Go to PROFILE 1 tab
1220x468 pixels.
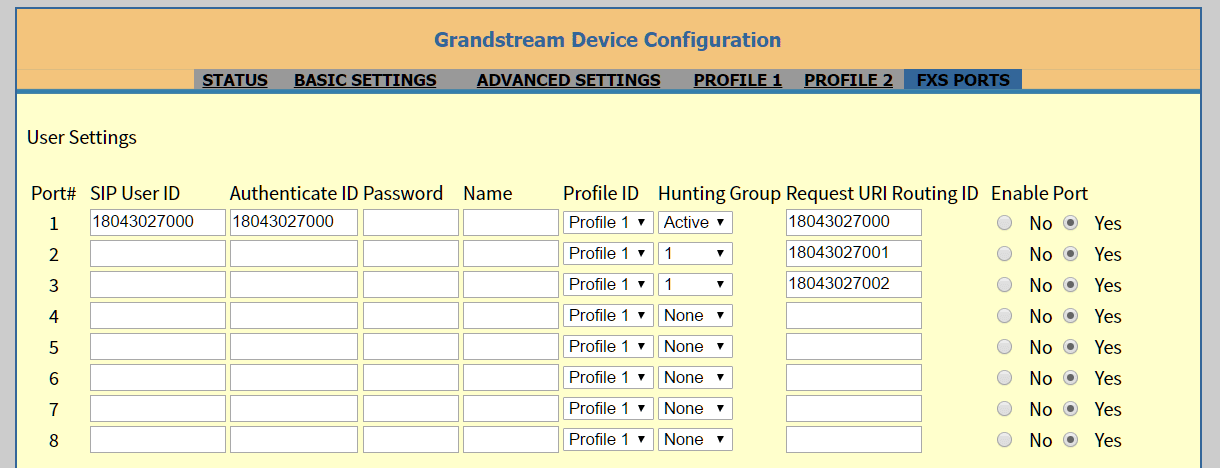[738, 80]
